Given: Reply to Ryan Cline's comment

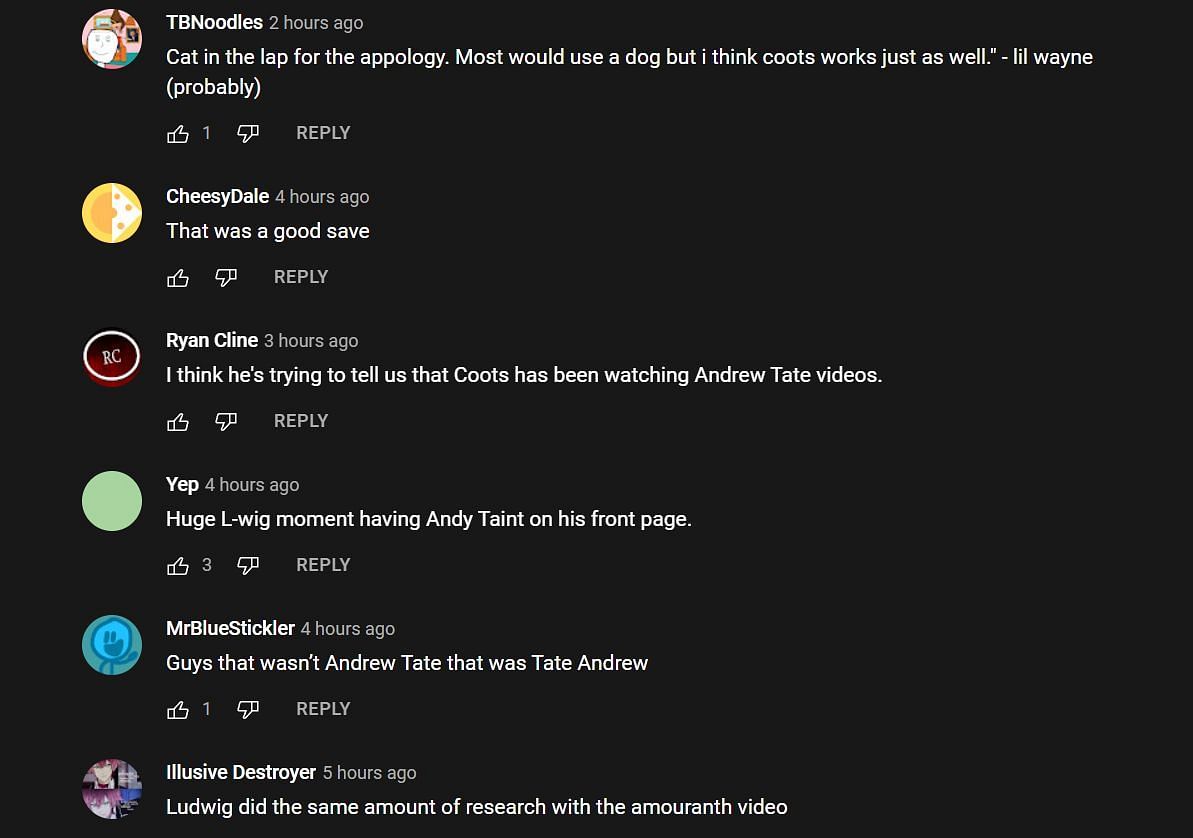Looking at the screenshot, I should [x=301, y=421].
